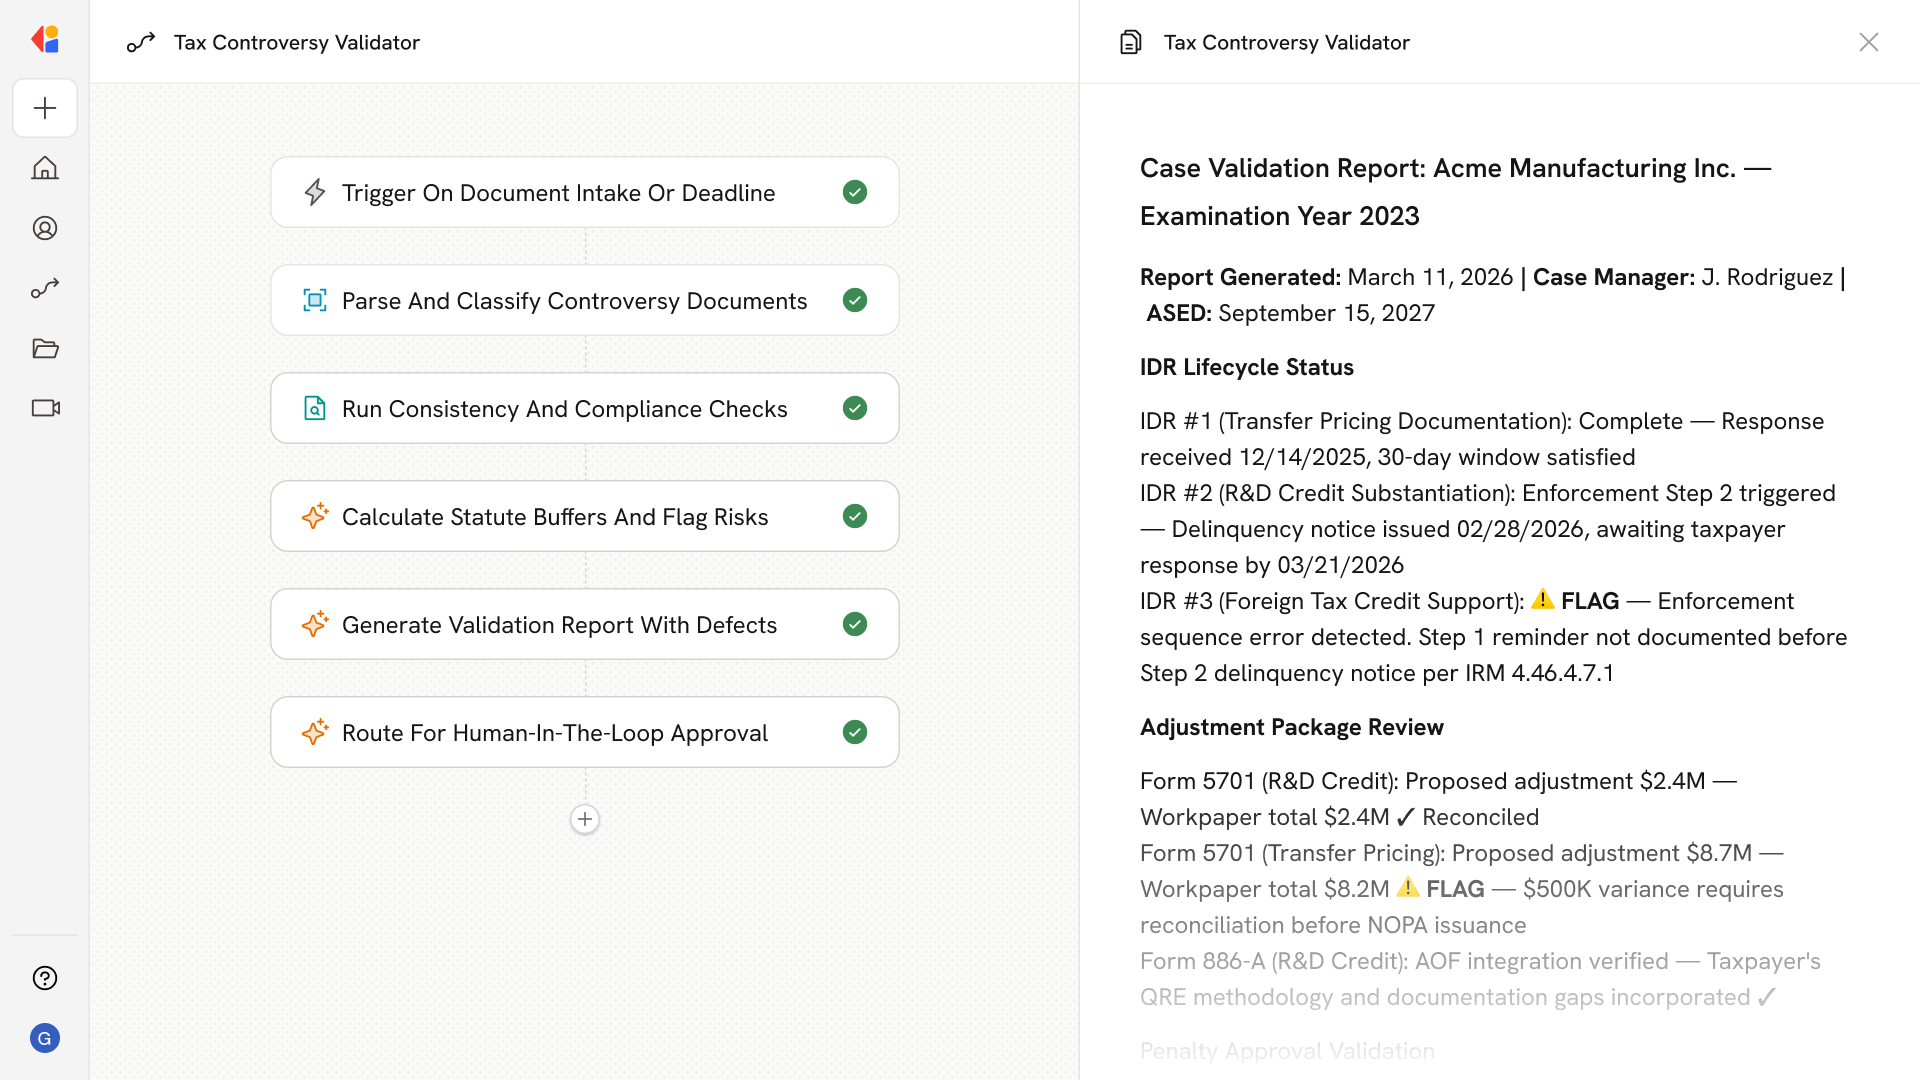Open the Home icon in sidebar
The width and height of the screenshot is (1920, 1080).
[45, 168]
